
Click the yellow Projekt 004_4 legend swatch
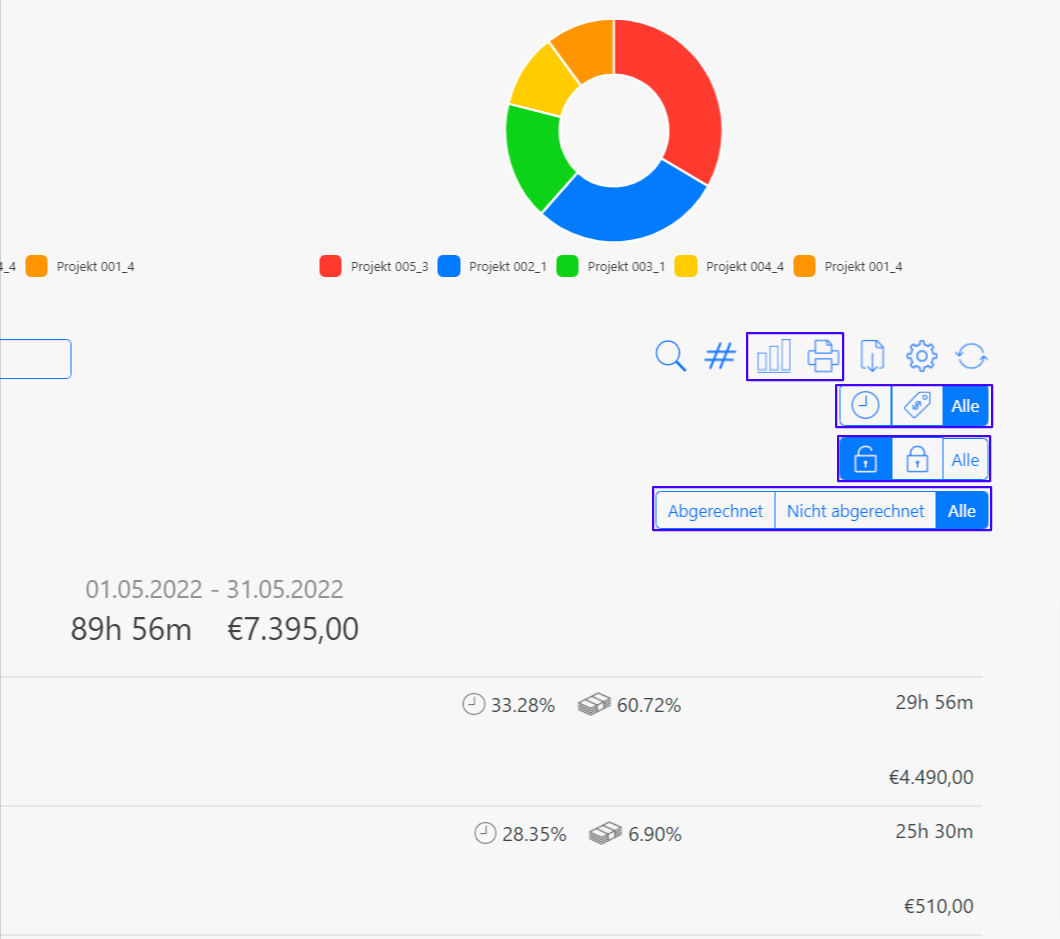coord(685,266)
